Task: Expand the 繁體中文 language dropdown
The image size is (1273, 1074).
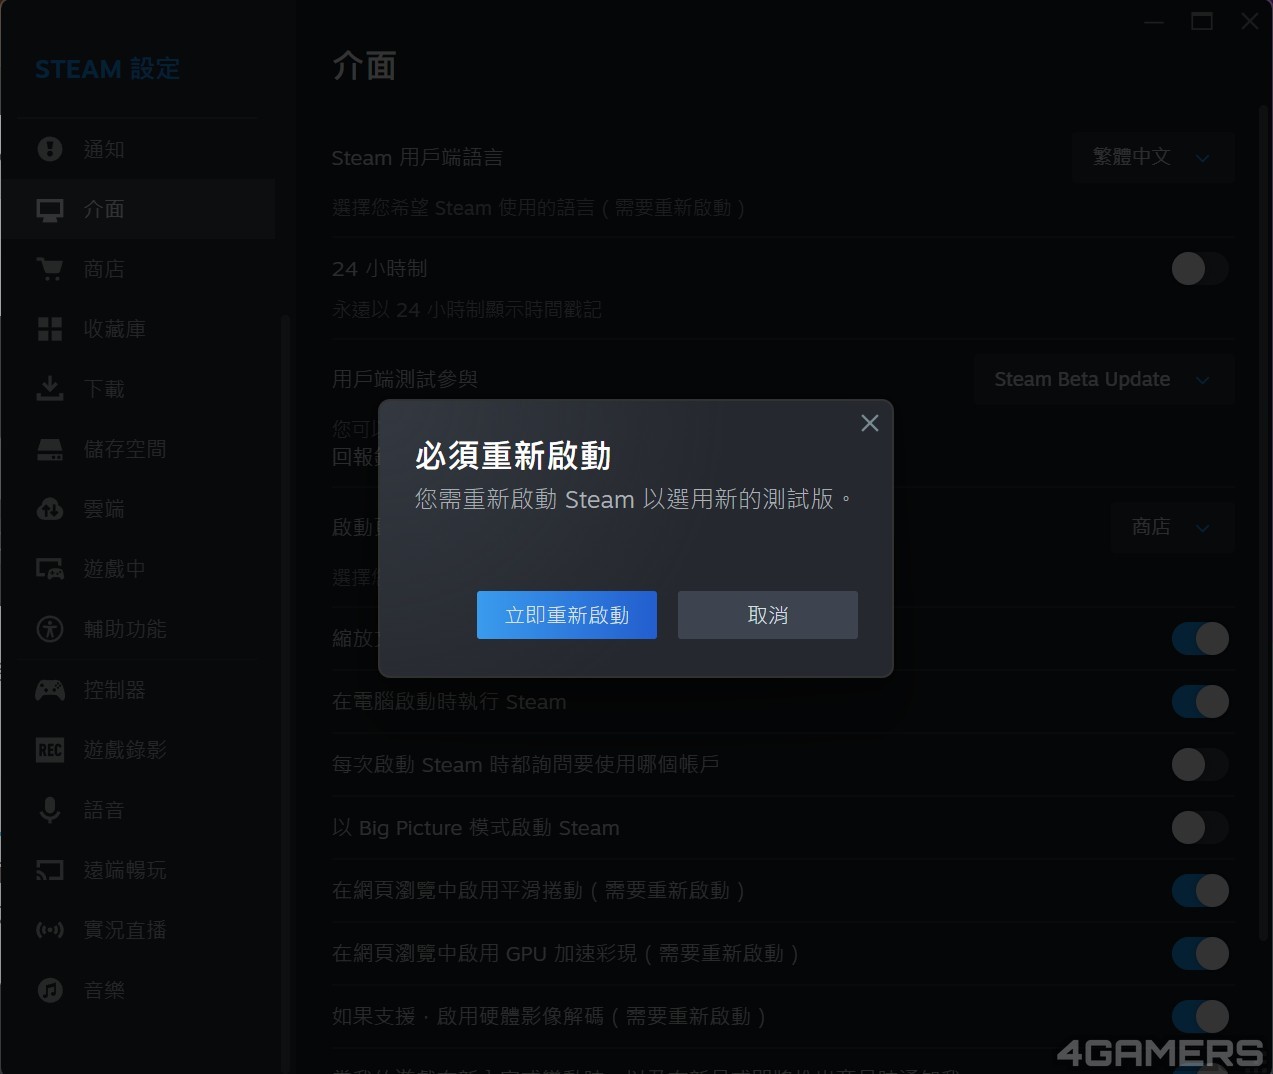Action: click(1152, 157)
